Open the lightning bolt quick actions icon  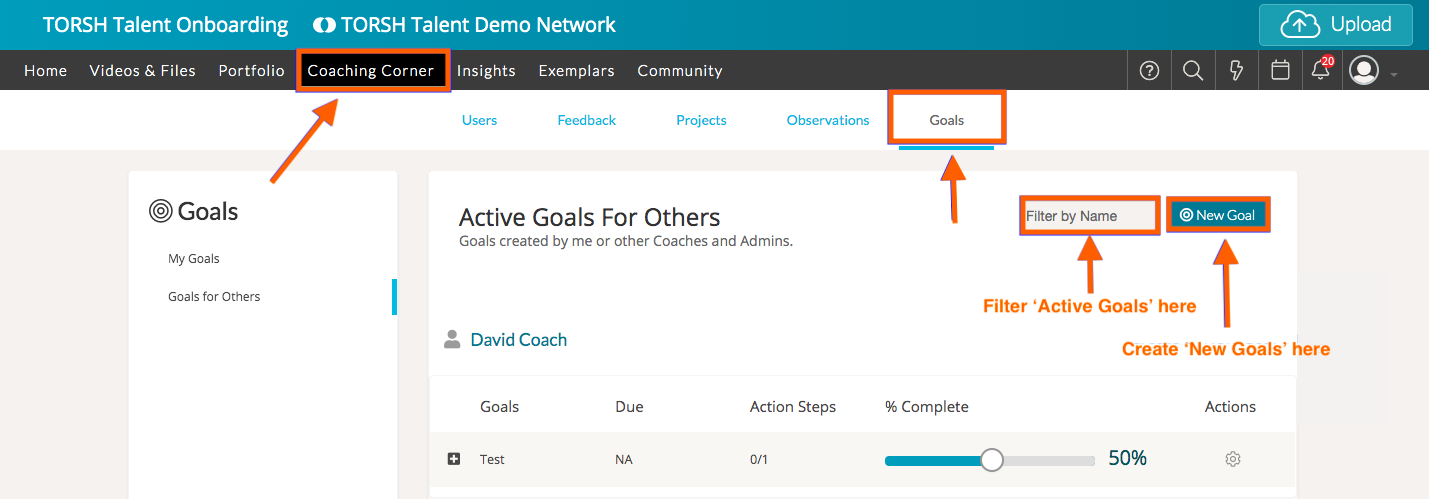[1236, 71]
